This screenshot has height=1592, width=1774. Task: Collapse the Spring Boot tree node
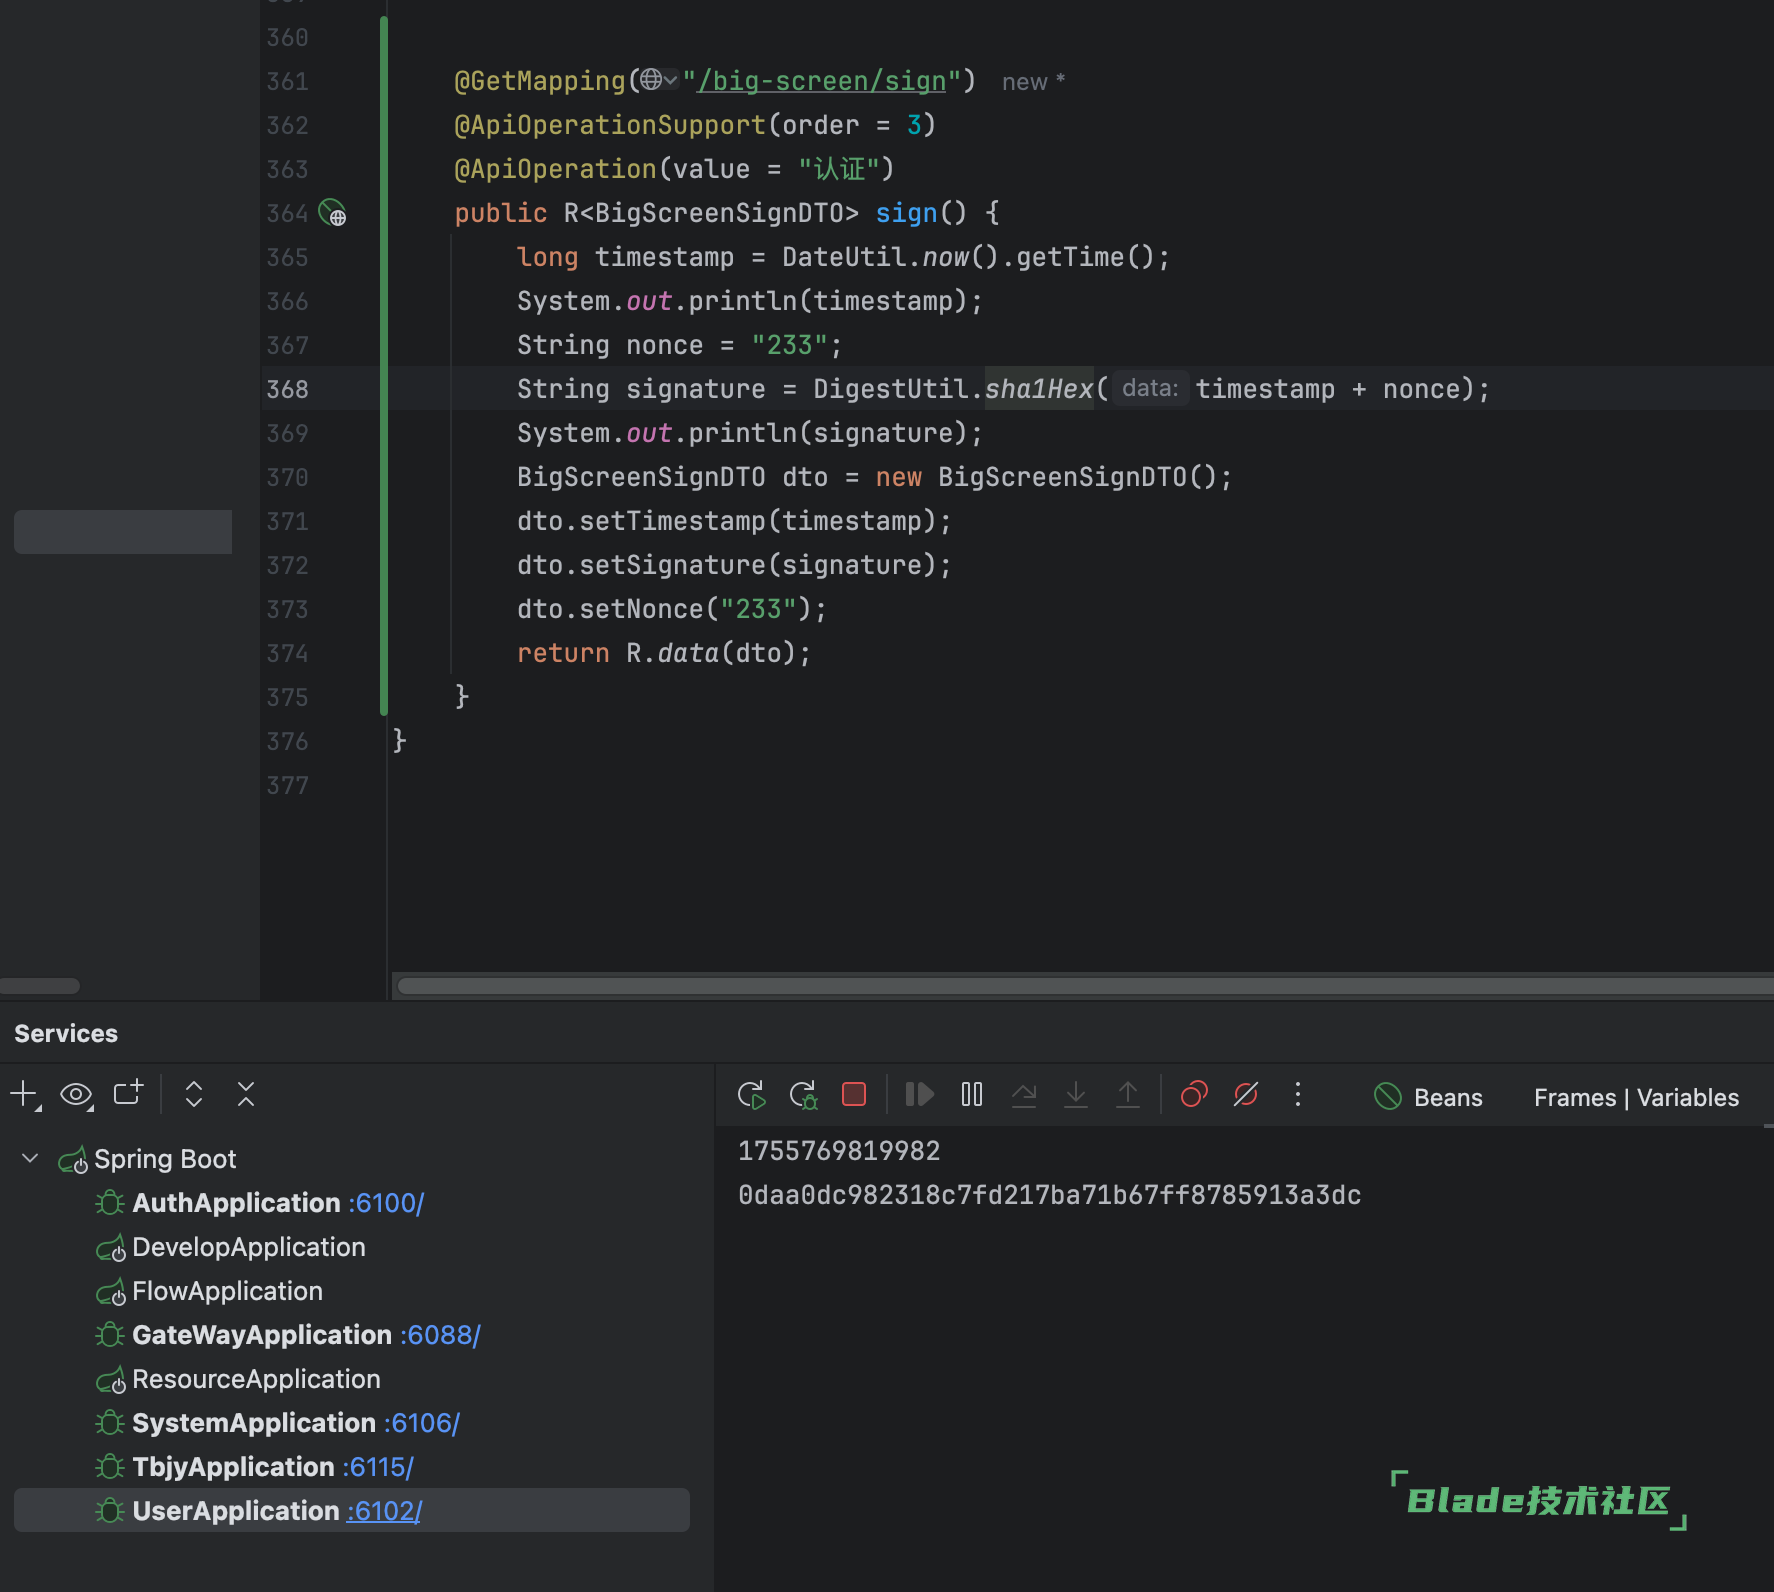click(x=30, y=1158)
